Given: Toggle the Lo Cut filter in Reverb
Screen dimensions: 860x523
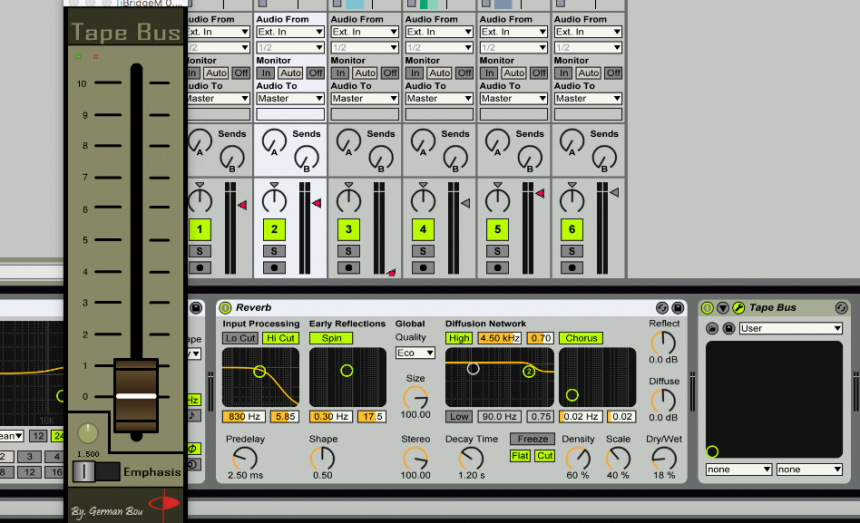Looking at the screenshot, I should coord(240,338).
